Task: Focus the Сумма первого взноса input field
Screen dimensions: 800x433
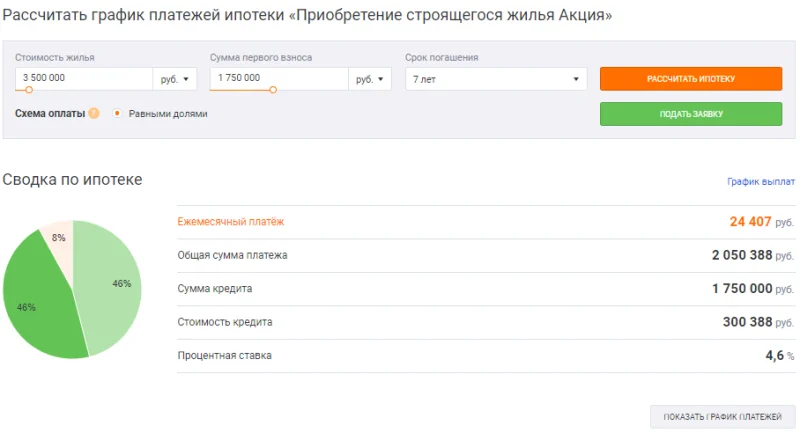Action: [x=278, y=78]
